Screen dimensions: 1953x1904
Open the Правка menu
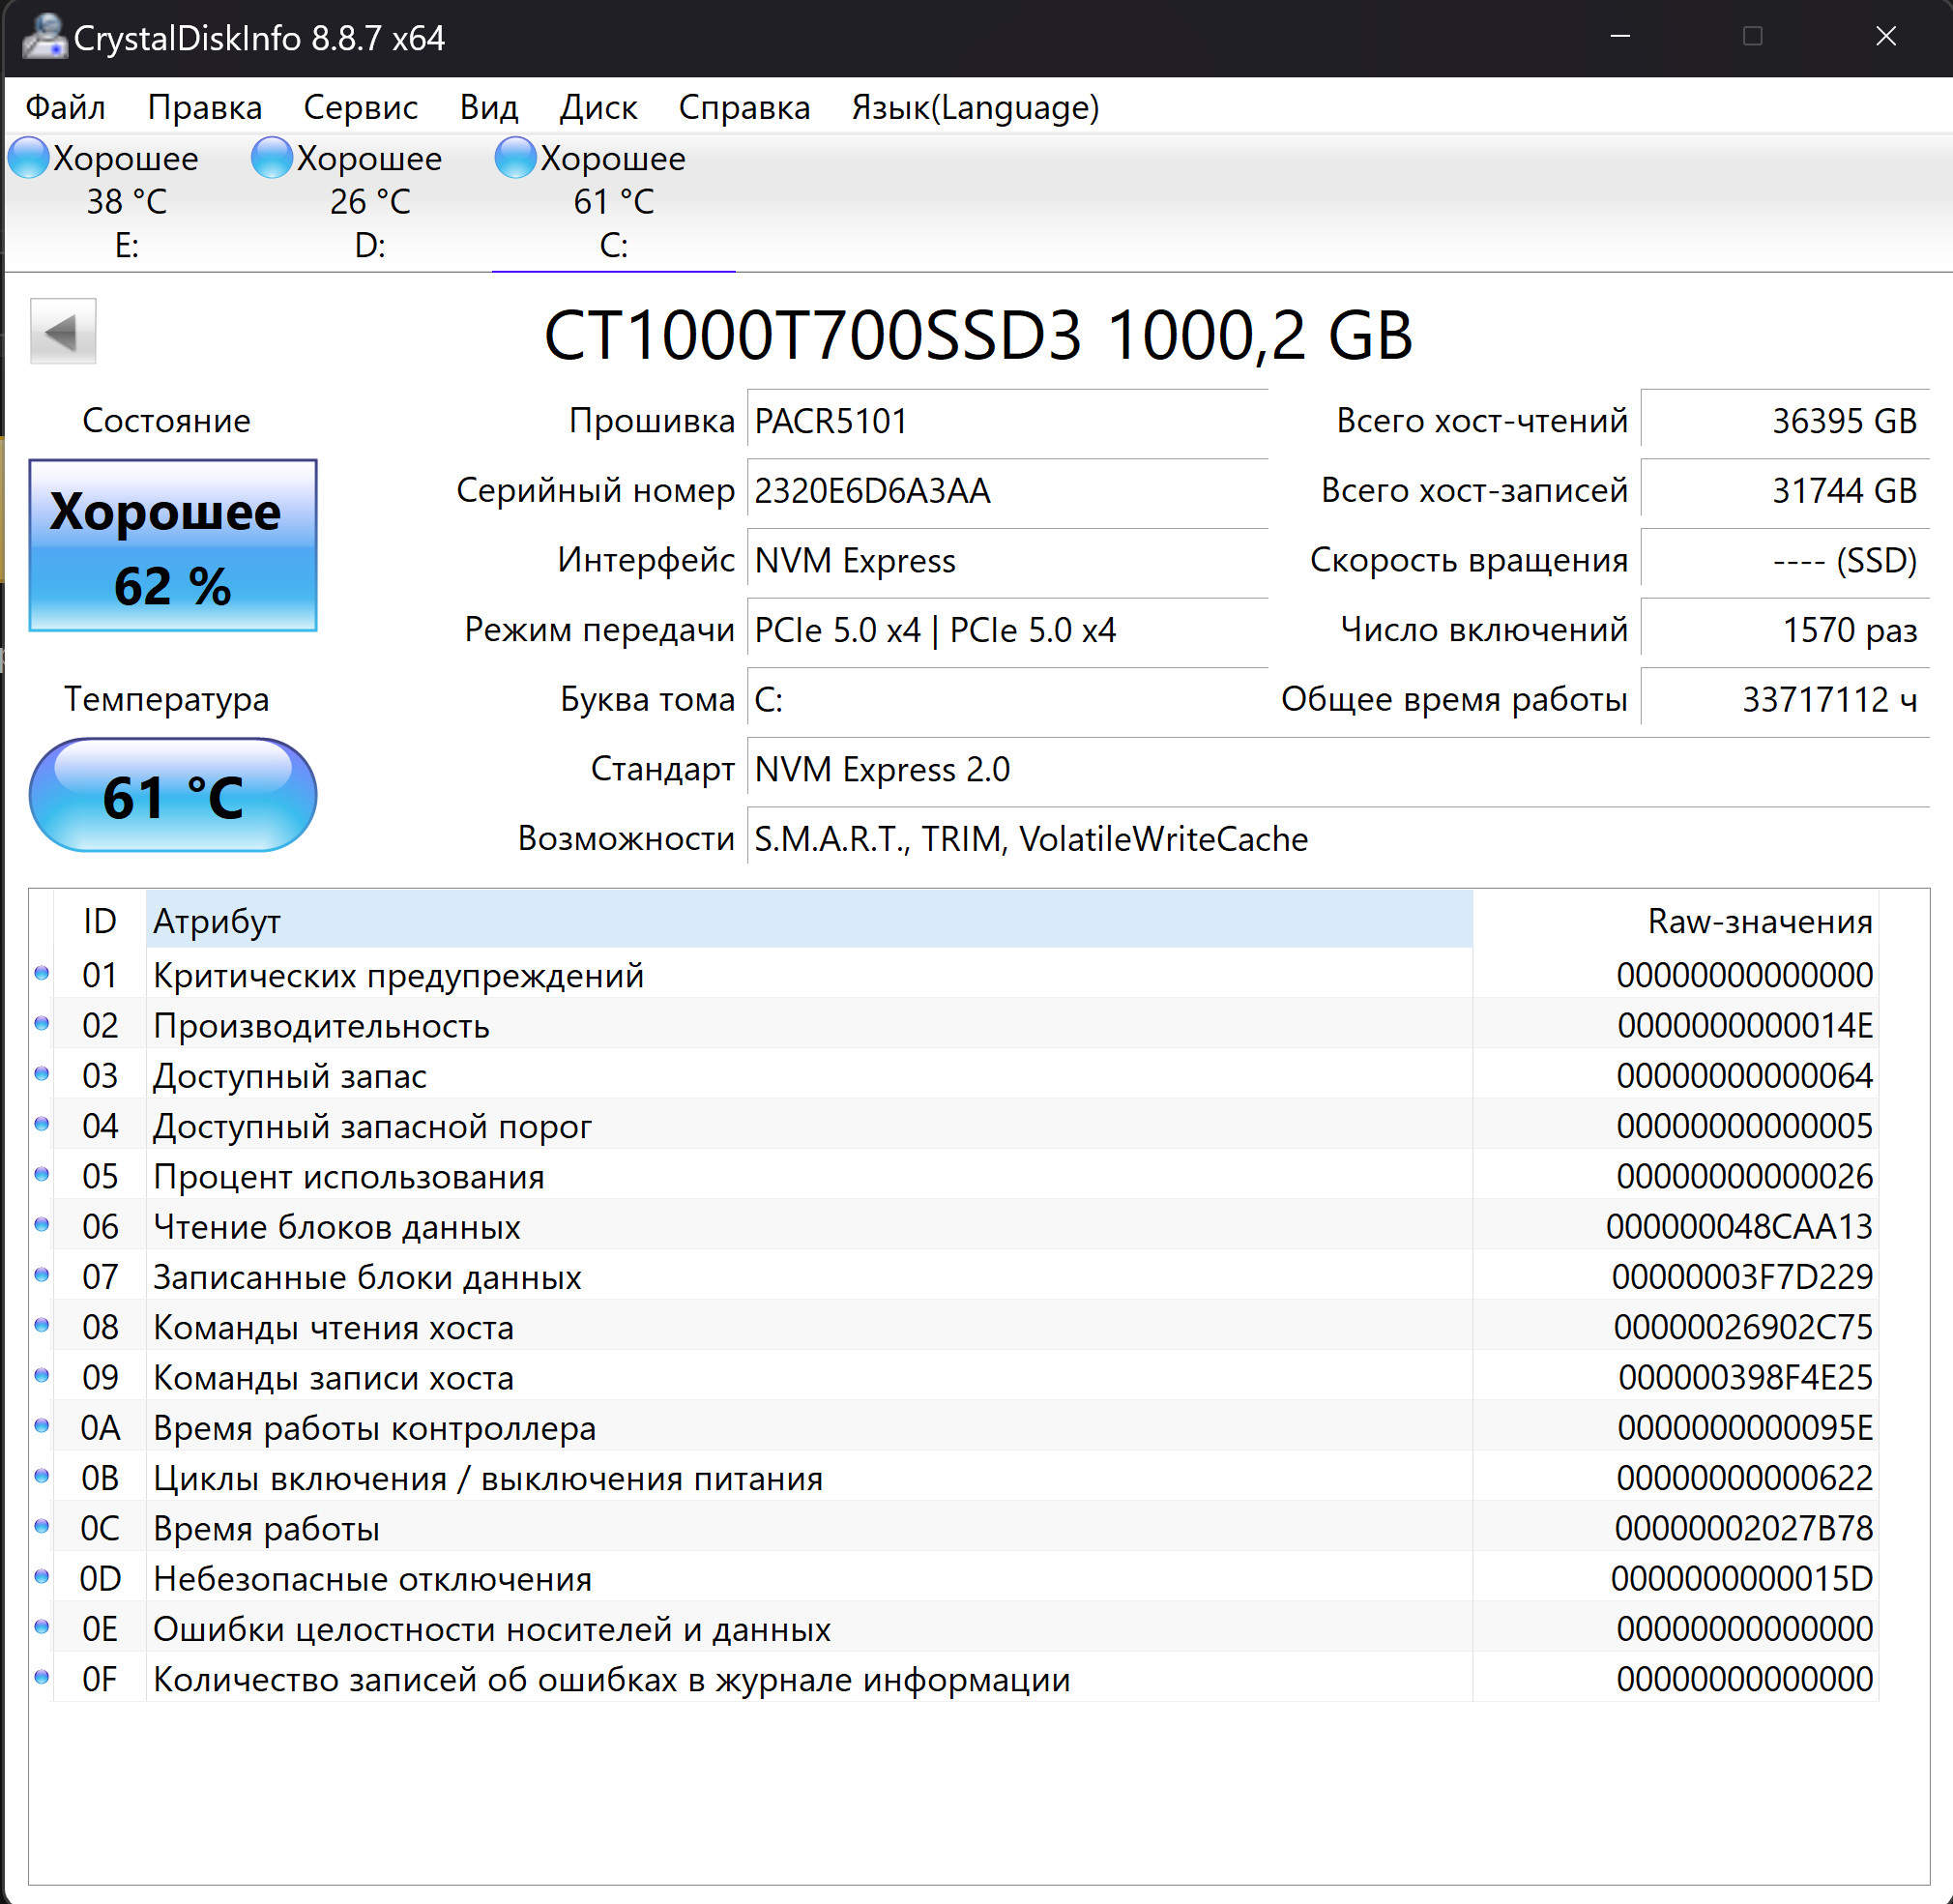click(205, 107)
